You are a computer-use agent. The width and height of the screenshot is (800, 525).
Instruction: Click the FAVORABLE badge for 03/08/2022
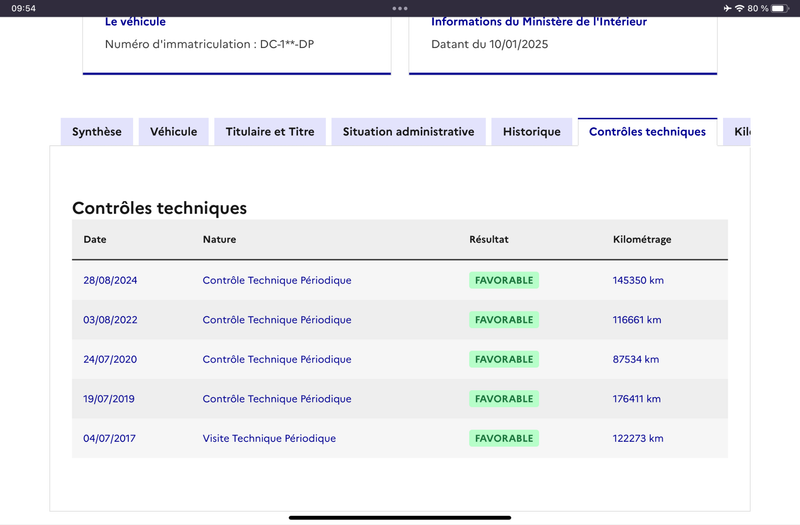504,320
